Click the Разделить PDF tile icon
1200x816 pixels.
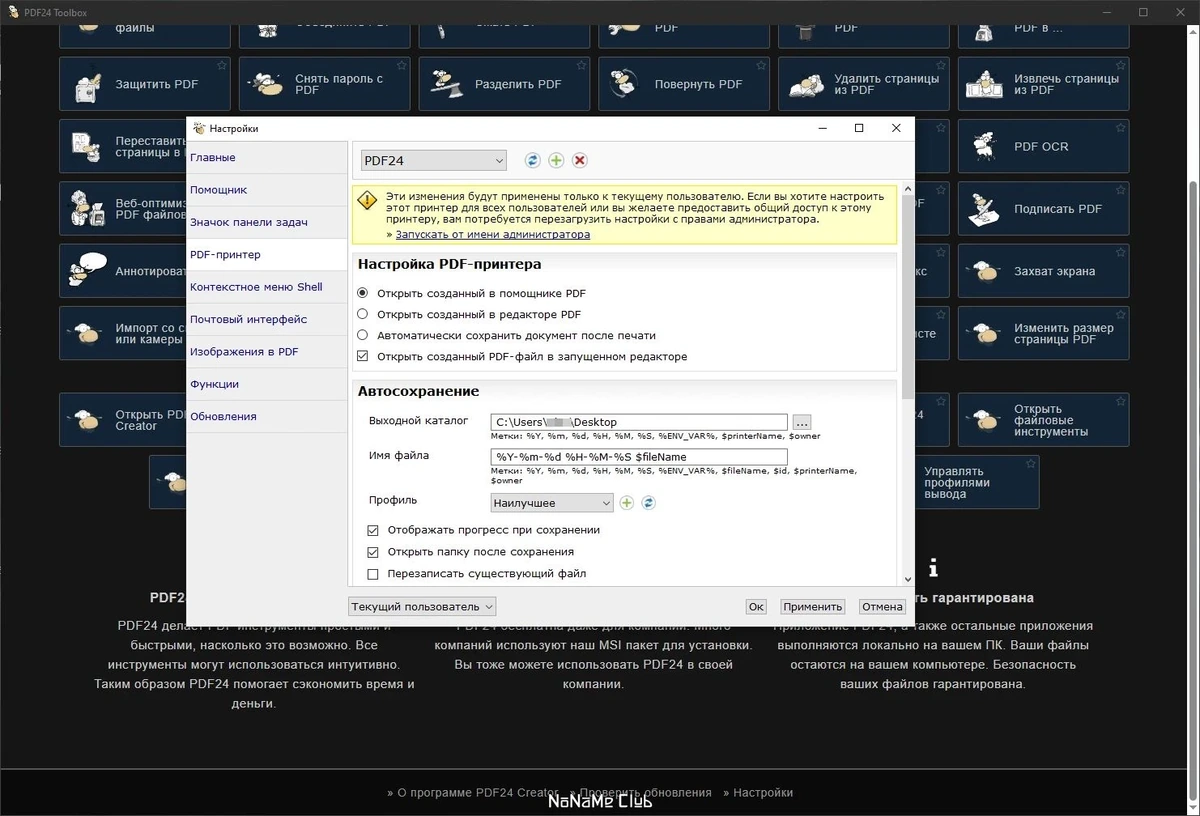coord(447,85)
